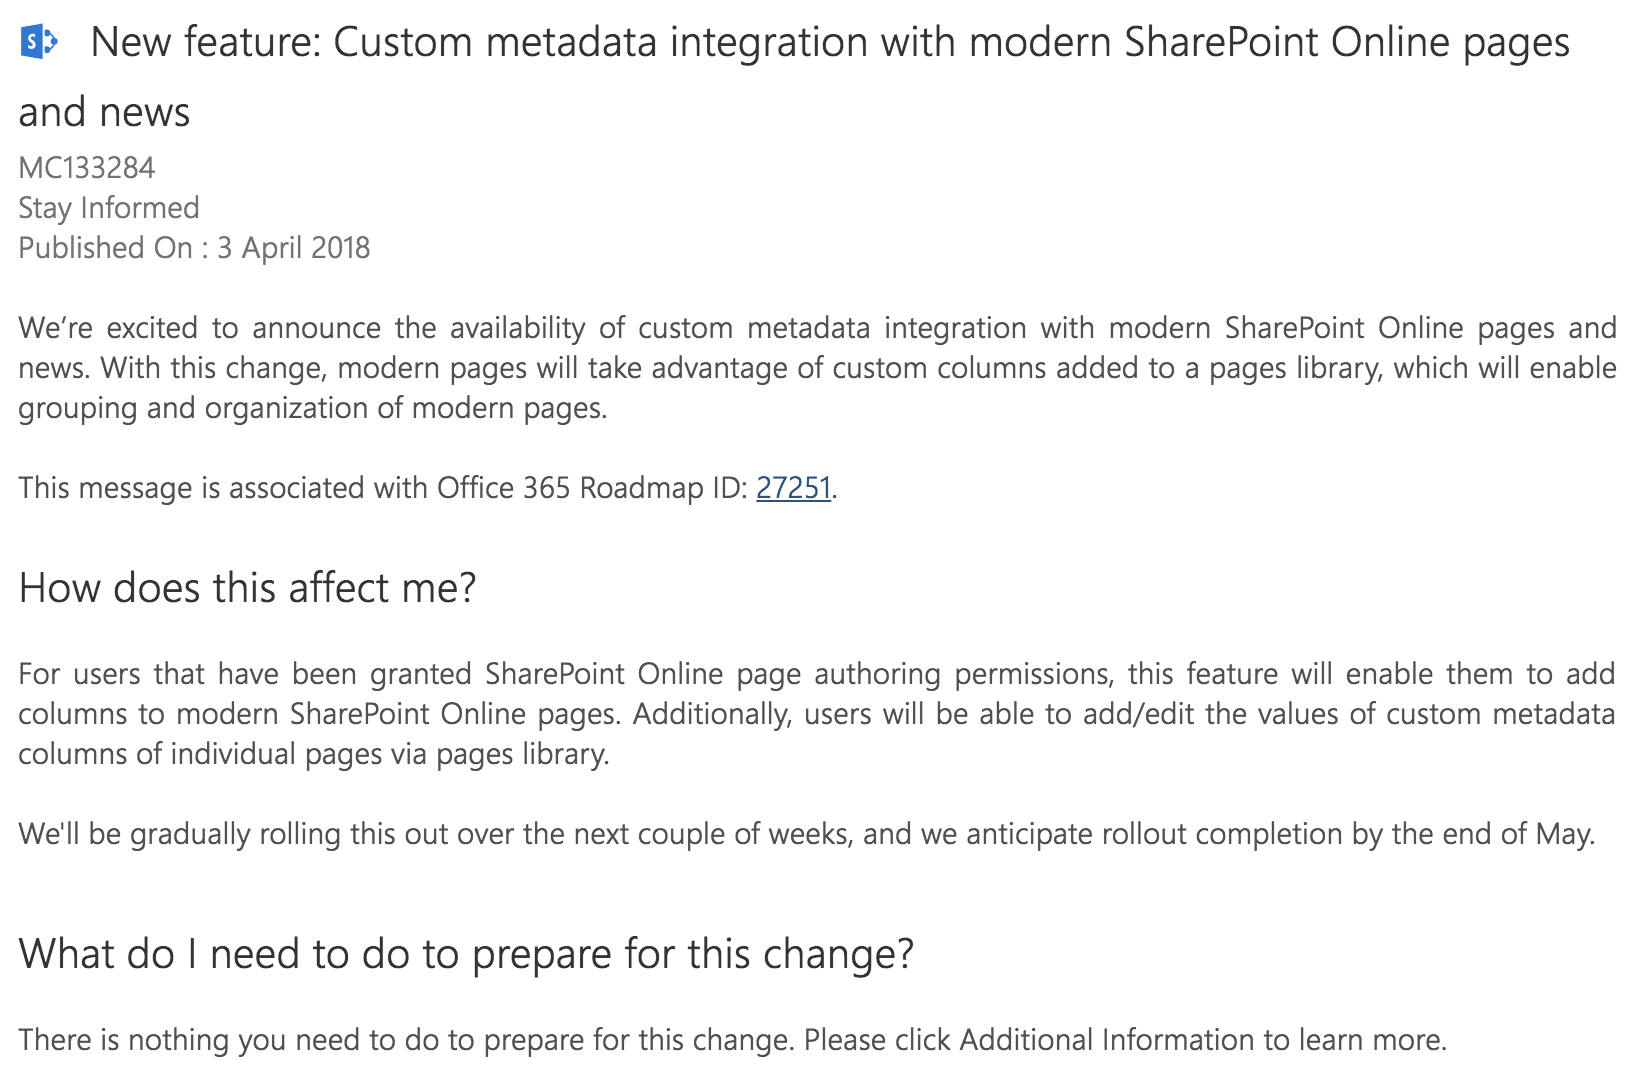Click the 'For users that have been granted' line
This screenshot has height=1076, width=1652.
[817, 674]
